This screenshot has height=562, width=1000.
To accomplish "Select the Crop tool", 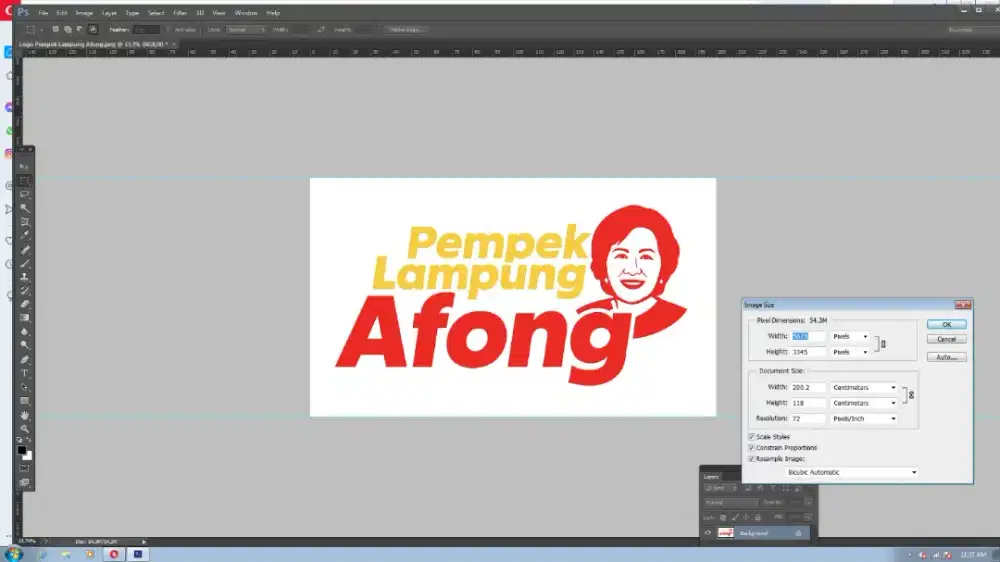I will coord(24,222).
